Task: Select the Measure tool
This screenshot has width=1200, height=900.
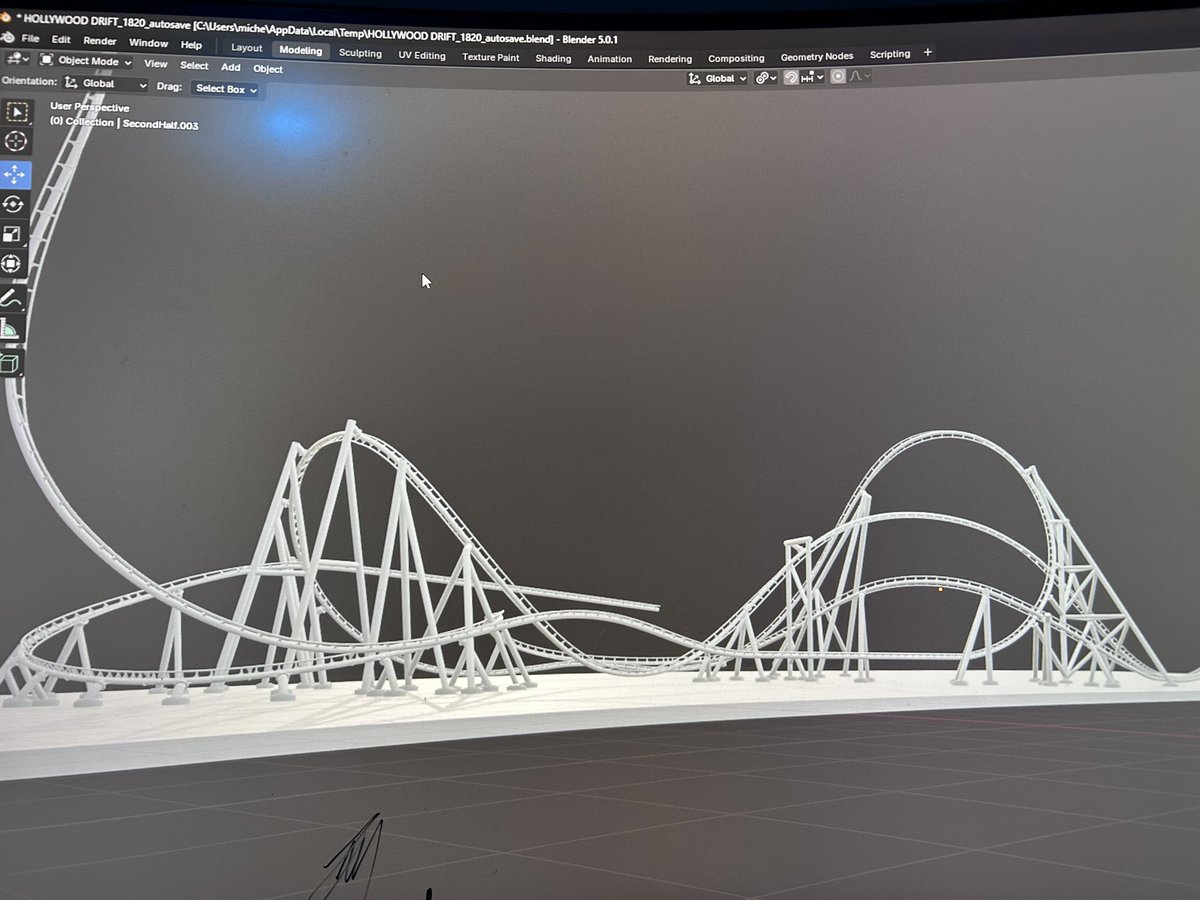Action: 10,330
